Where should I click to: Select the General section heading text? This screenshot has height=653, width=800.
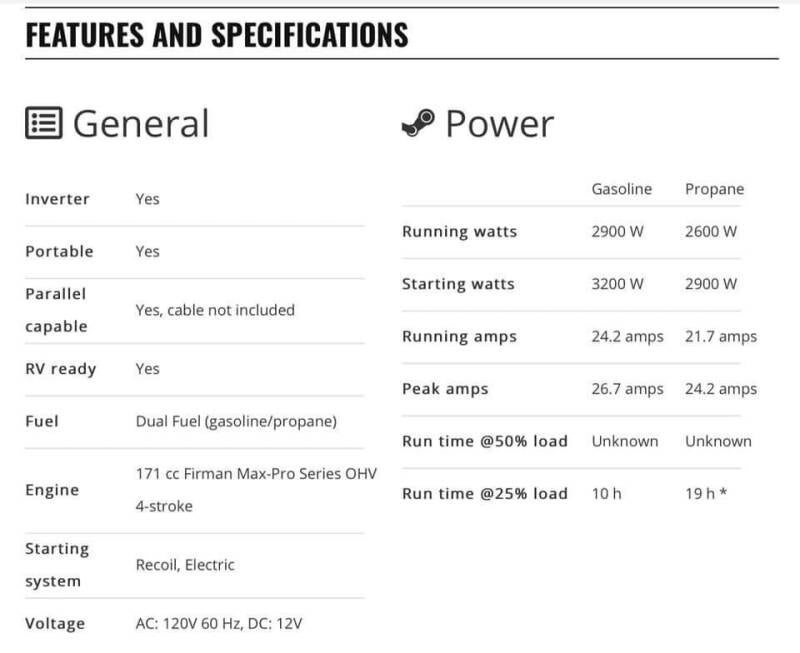(x=141, y=123)
